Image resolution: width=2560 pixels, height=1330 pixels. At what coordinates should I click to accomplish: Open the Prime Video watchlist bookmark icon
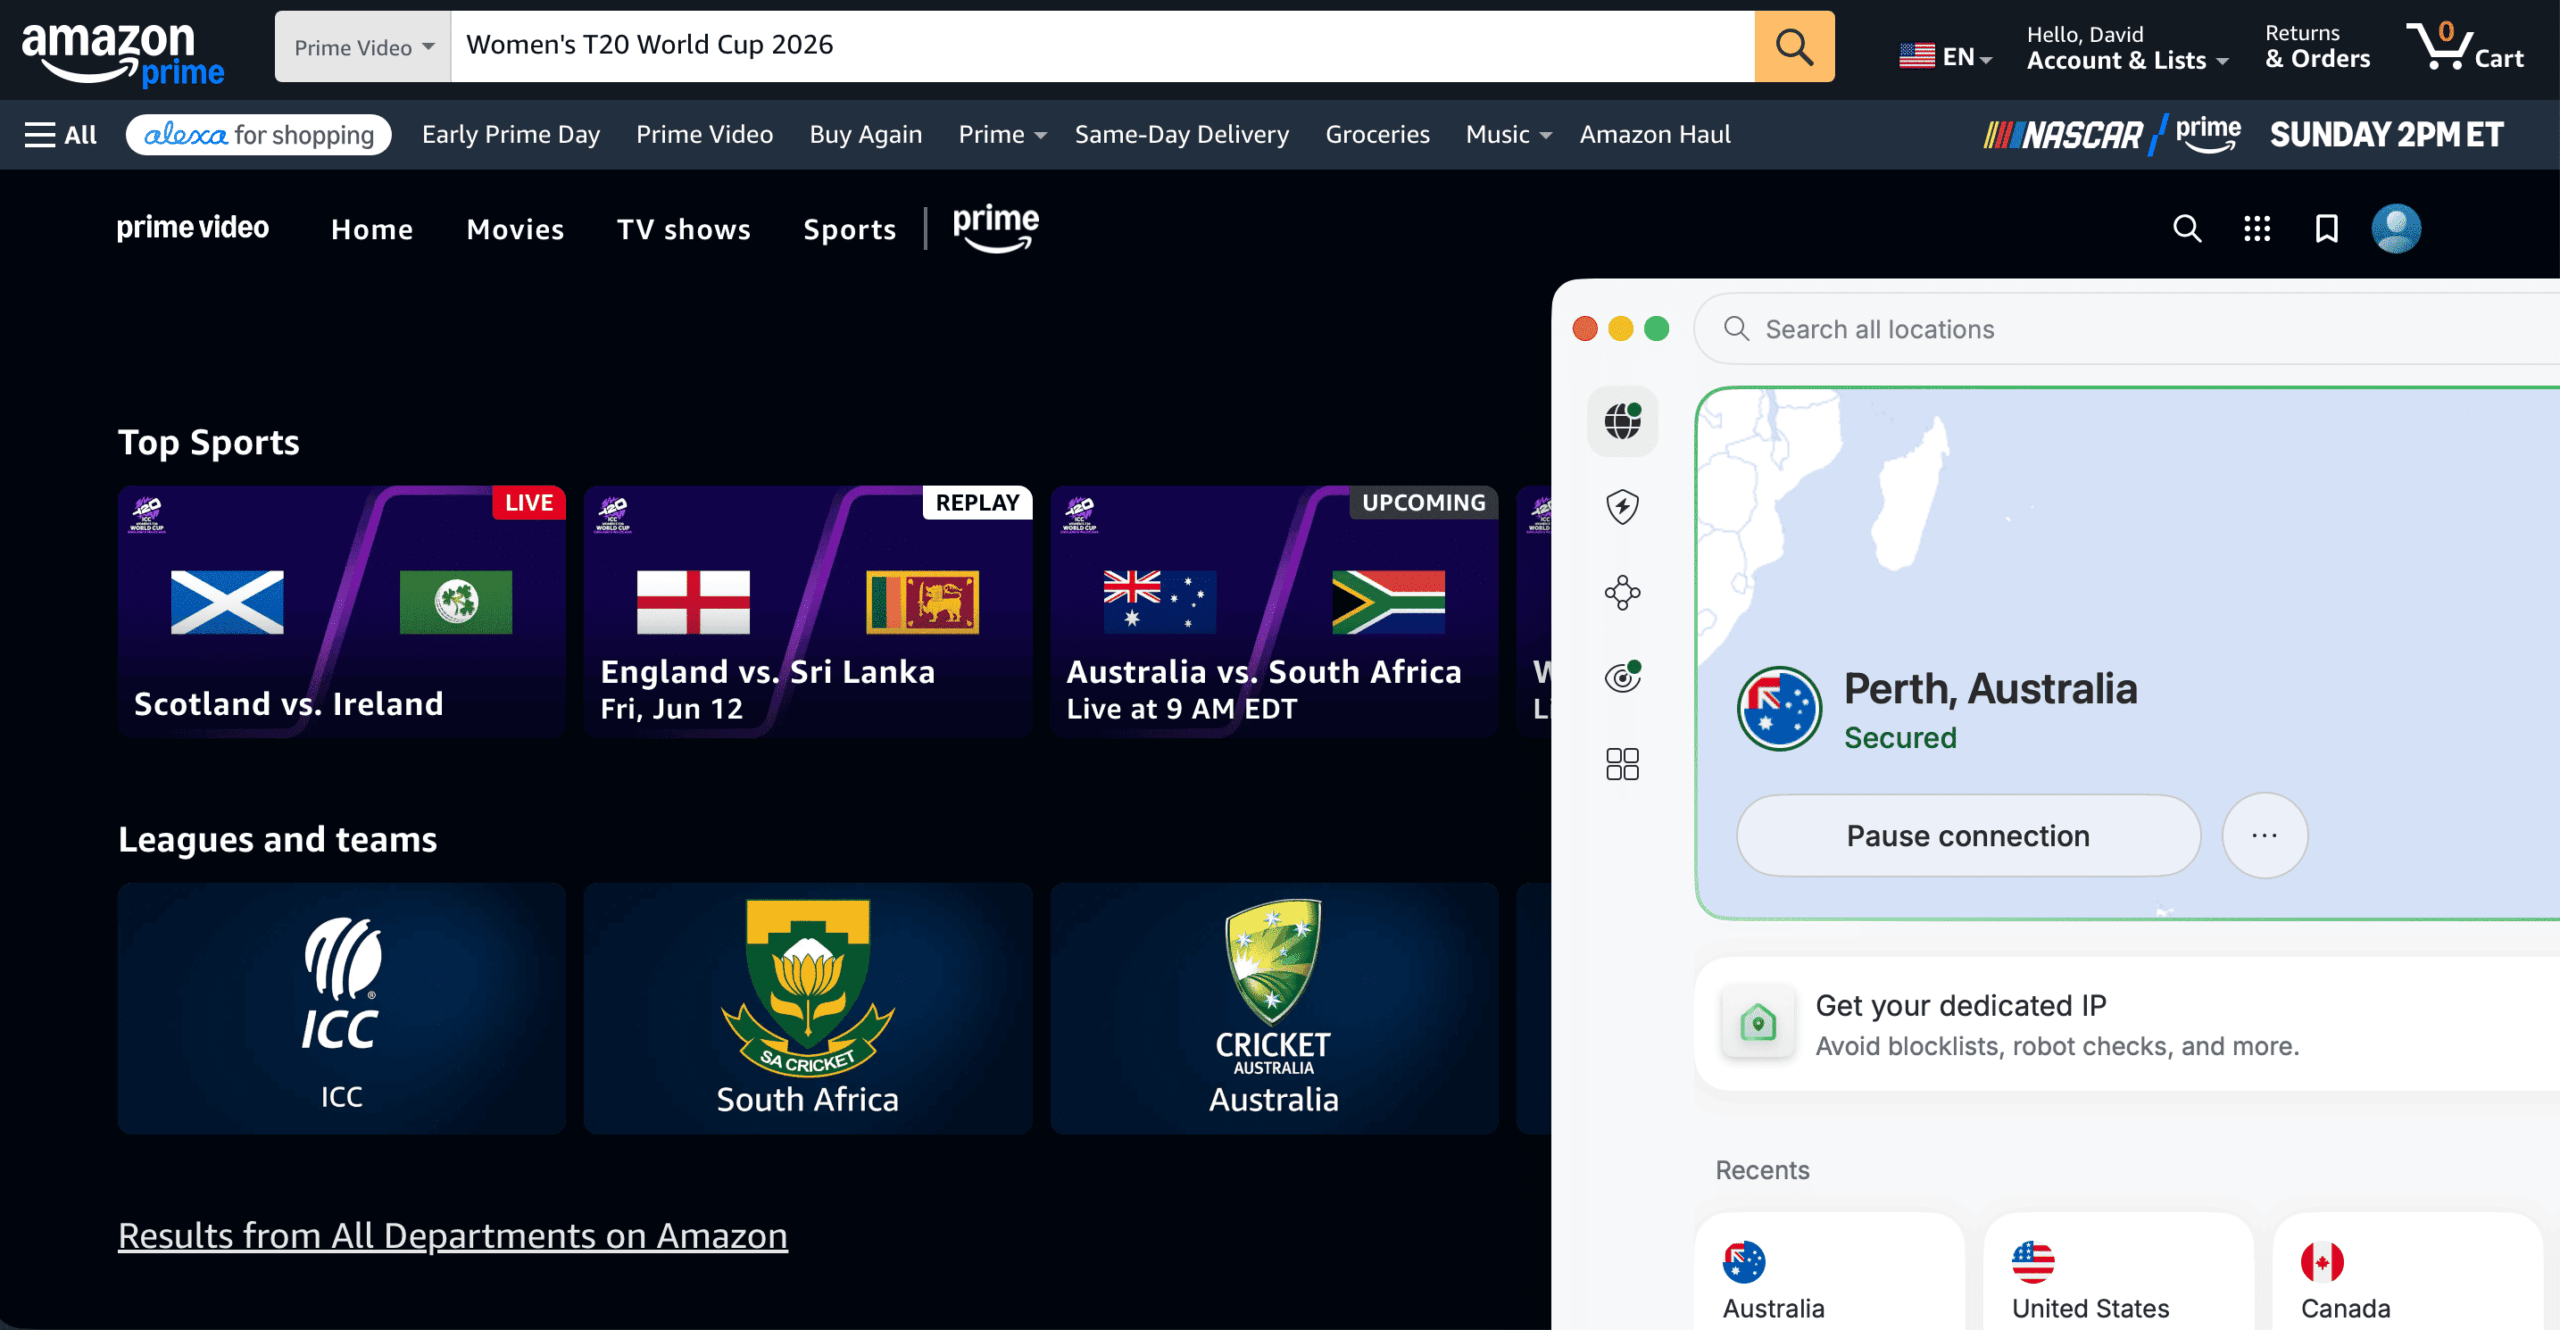(2327, 229)
